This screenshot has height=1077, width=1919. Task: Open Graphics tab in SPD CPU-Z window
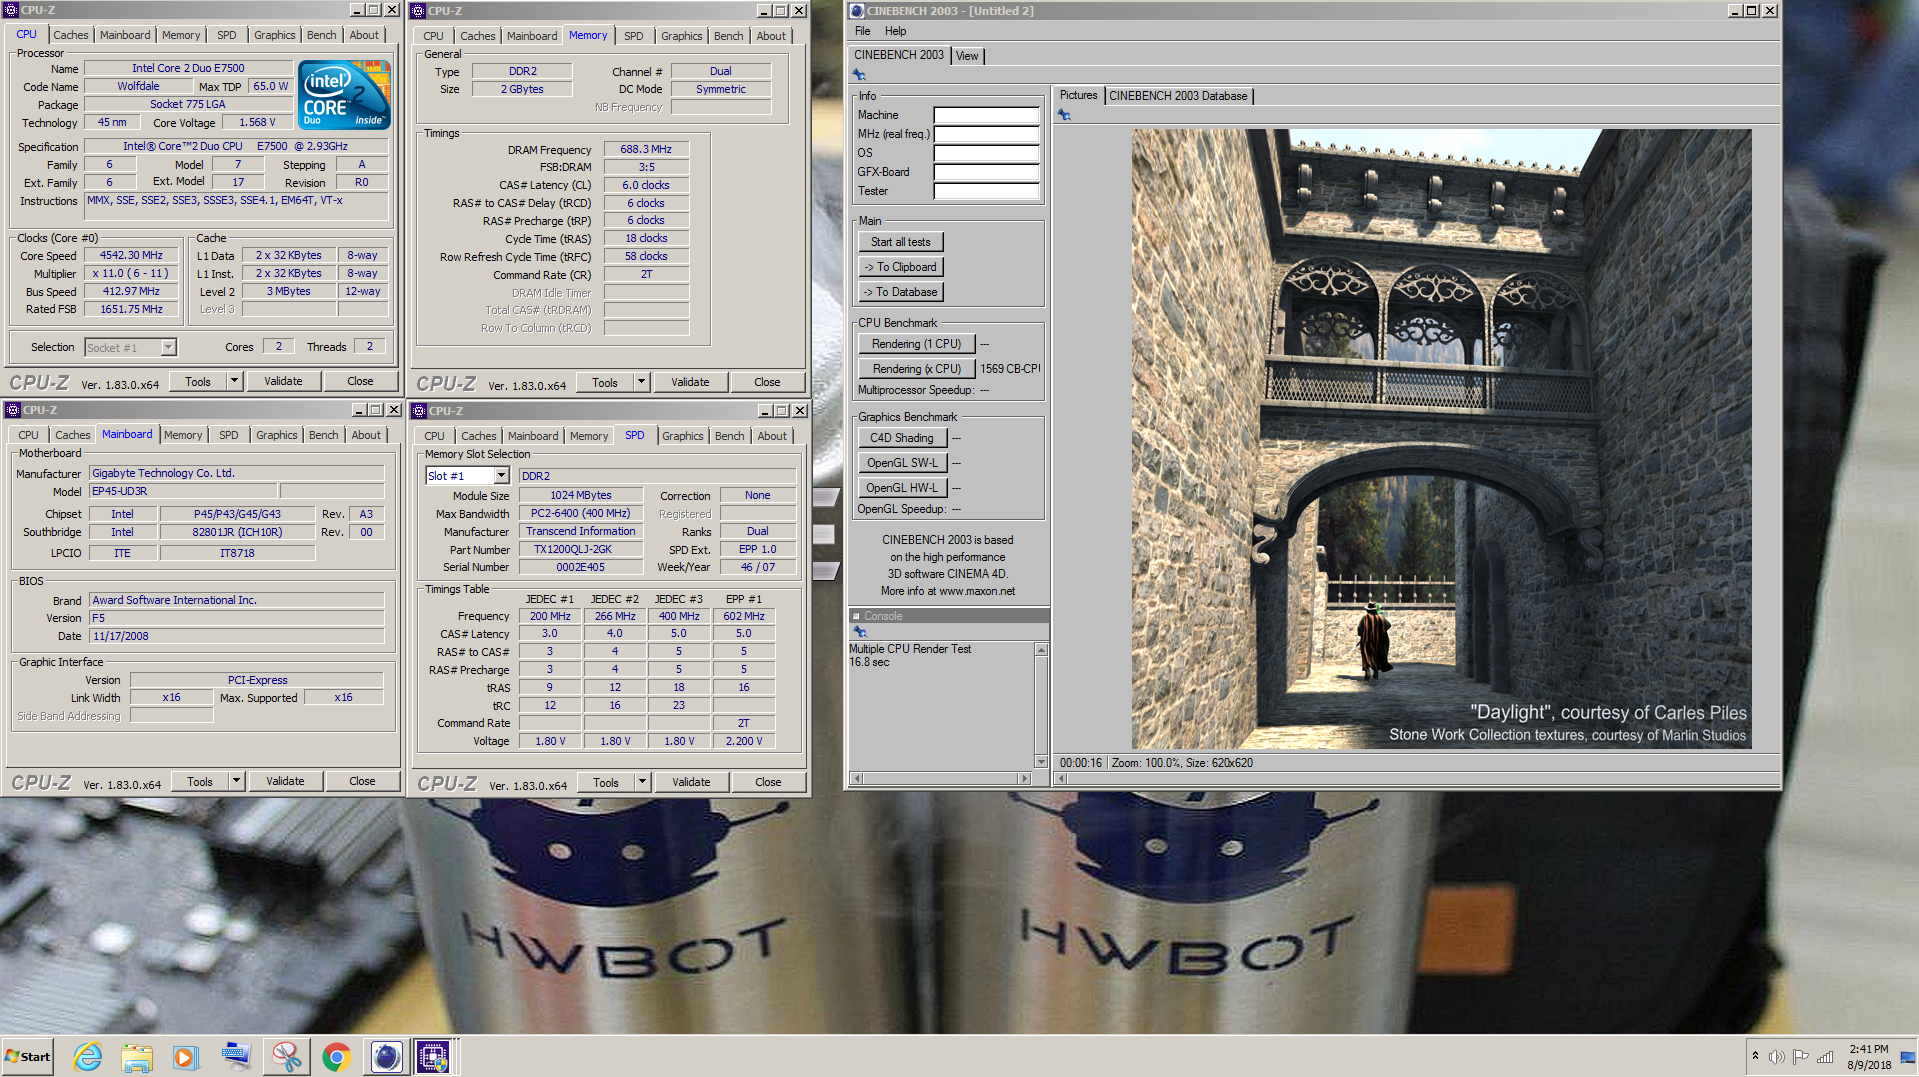pos(682,436)
